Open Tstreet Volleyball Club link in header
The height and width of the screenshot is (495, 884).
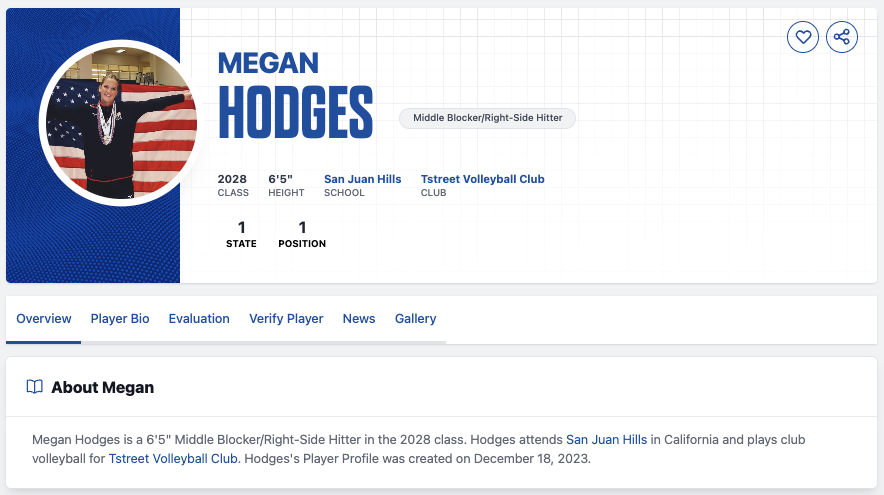[482, 179]
